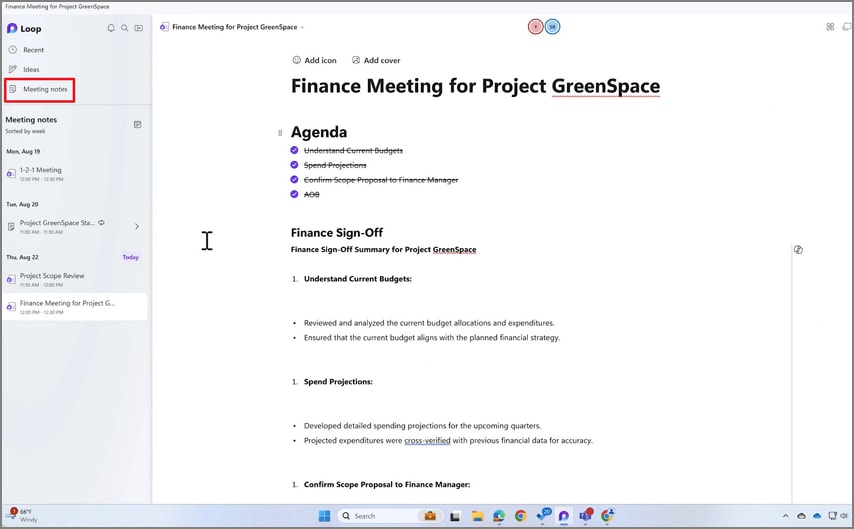Viewport: 854px width, 529px height.
Task: Click the Loop logo in the sidebar
Action: (24, 28)
